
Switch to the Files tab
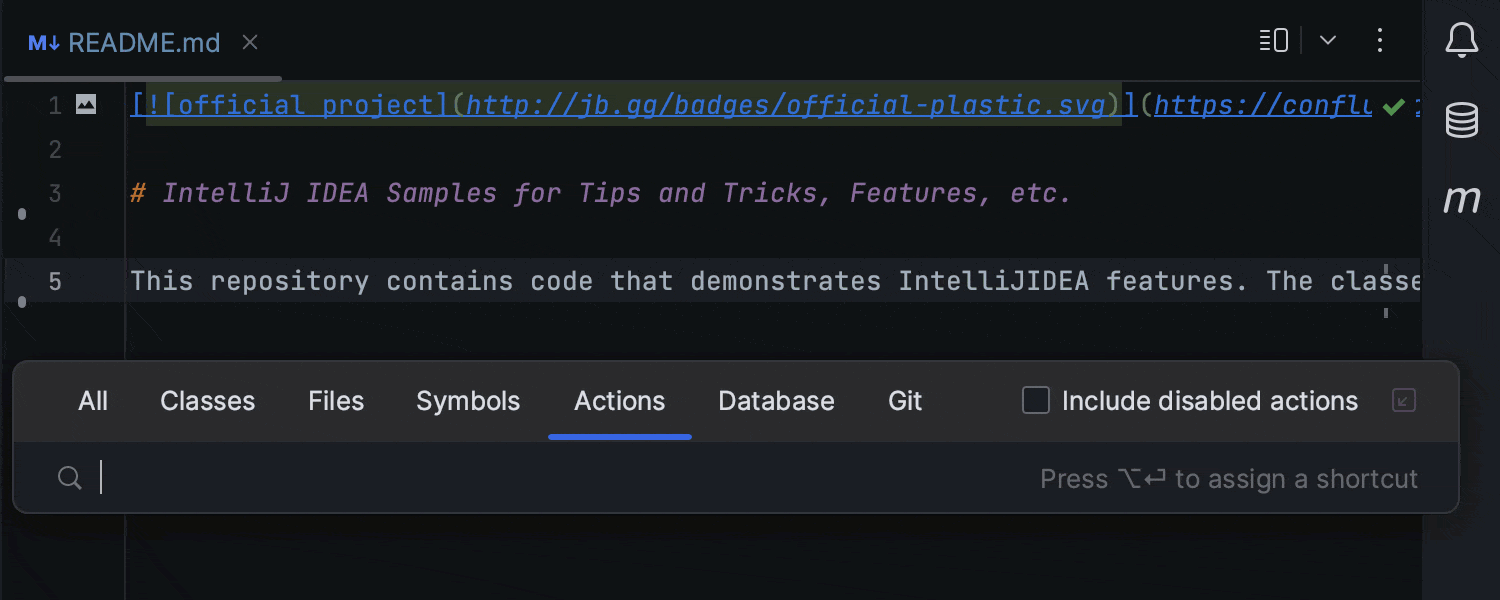[335, 401]
